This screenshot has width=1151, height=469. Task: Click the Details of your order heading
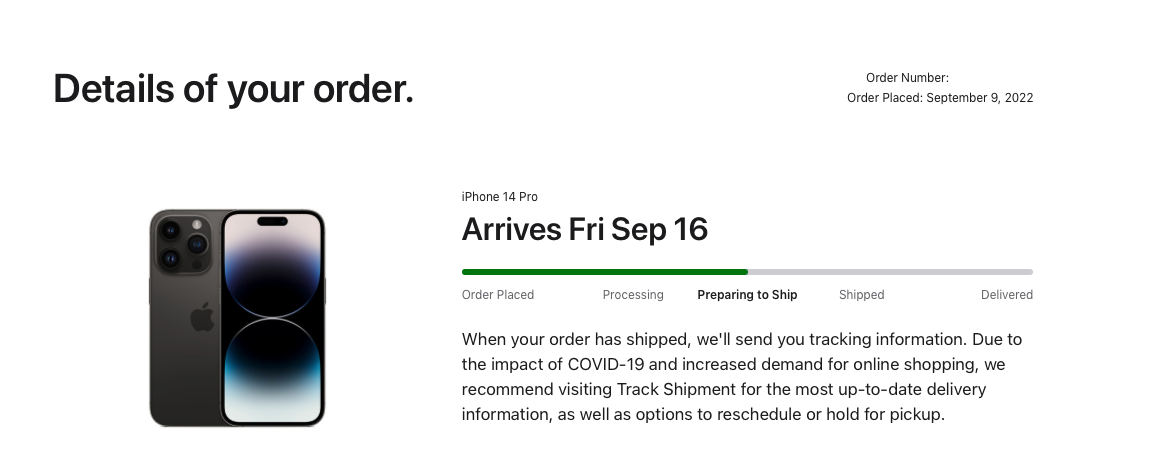(233, 90)
